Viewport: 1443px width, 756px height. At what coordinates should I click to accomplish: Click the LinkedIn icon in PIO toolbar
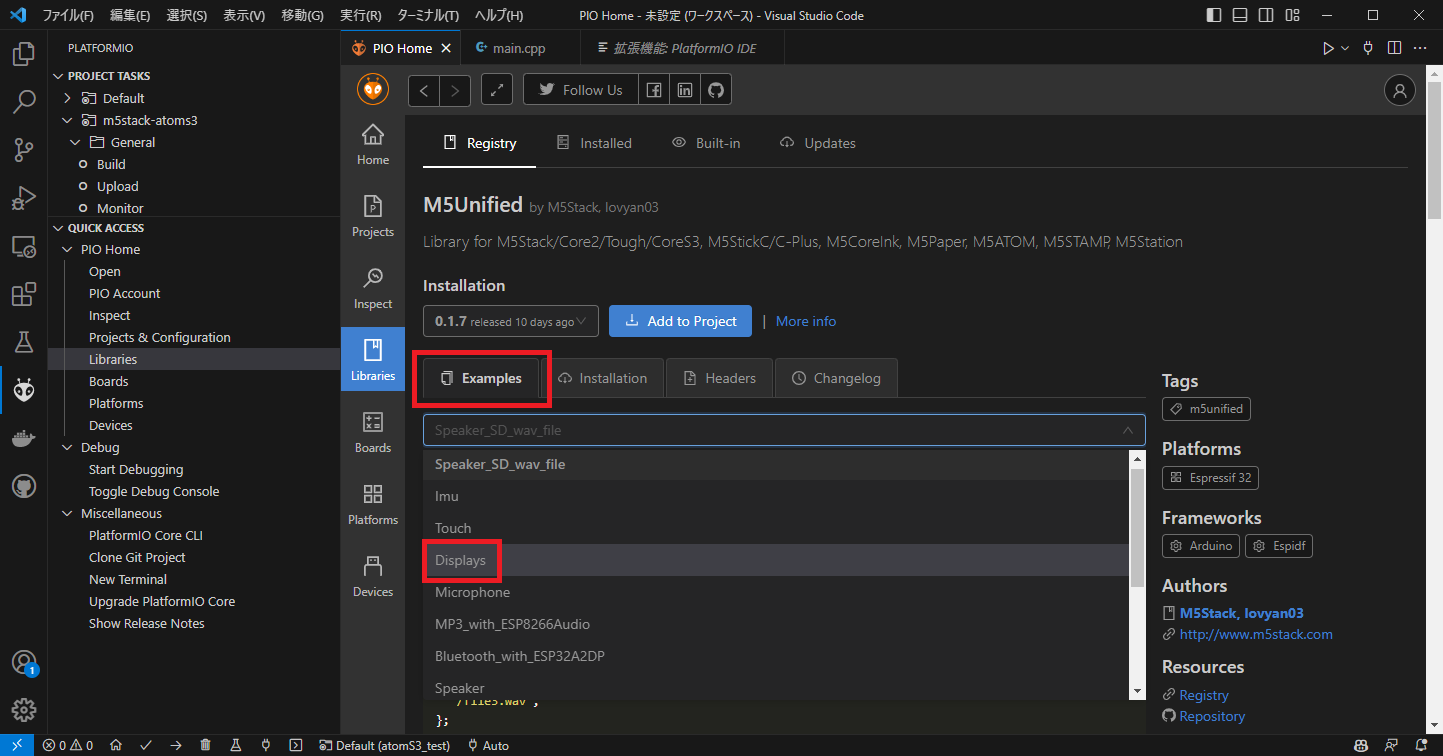tap(684, 90)
